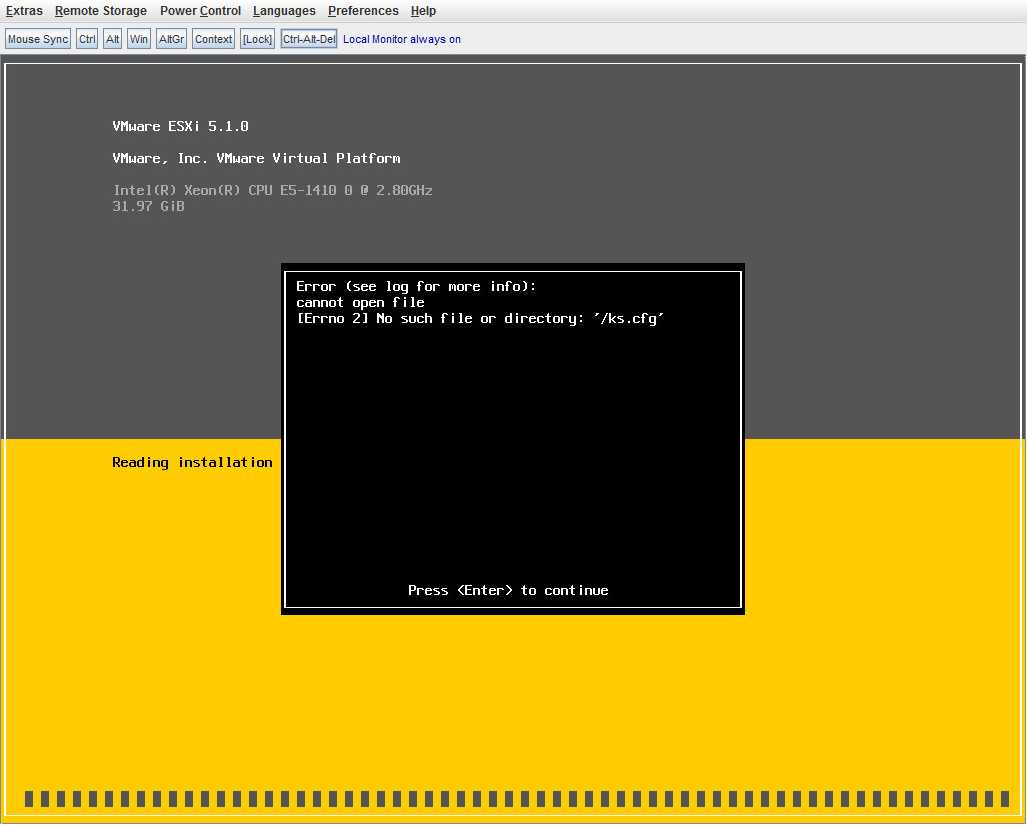Open the Preferences menu
The height and width of the screenshot is (825, 1027).
363,11
